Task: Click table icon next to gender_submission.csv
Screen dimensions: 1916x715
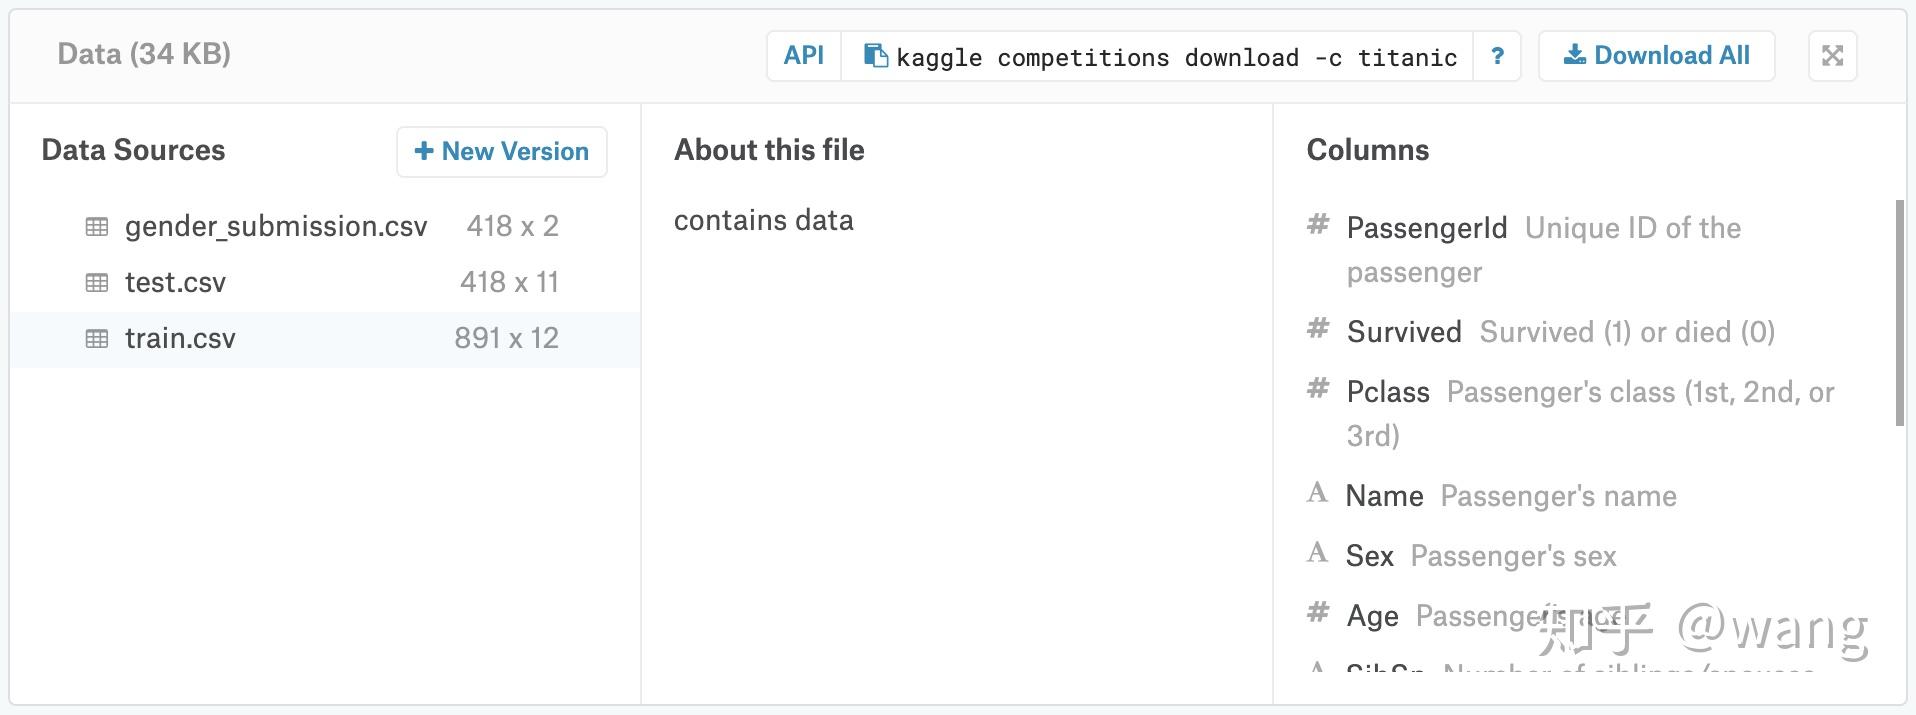Action: tap(97, 227)
